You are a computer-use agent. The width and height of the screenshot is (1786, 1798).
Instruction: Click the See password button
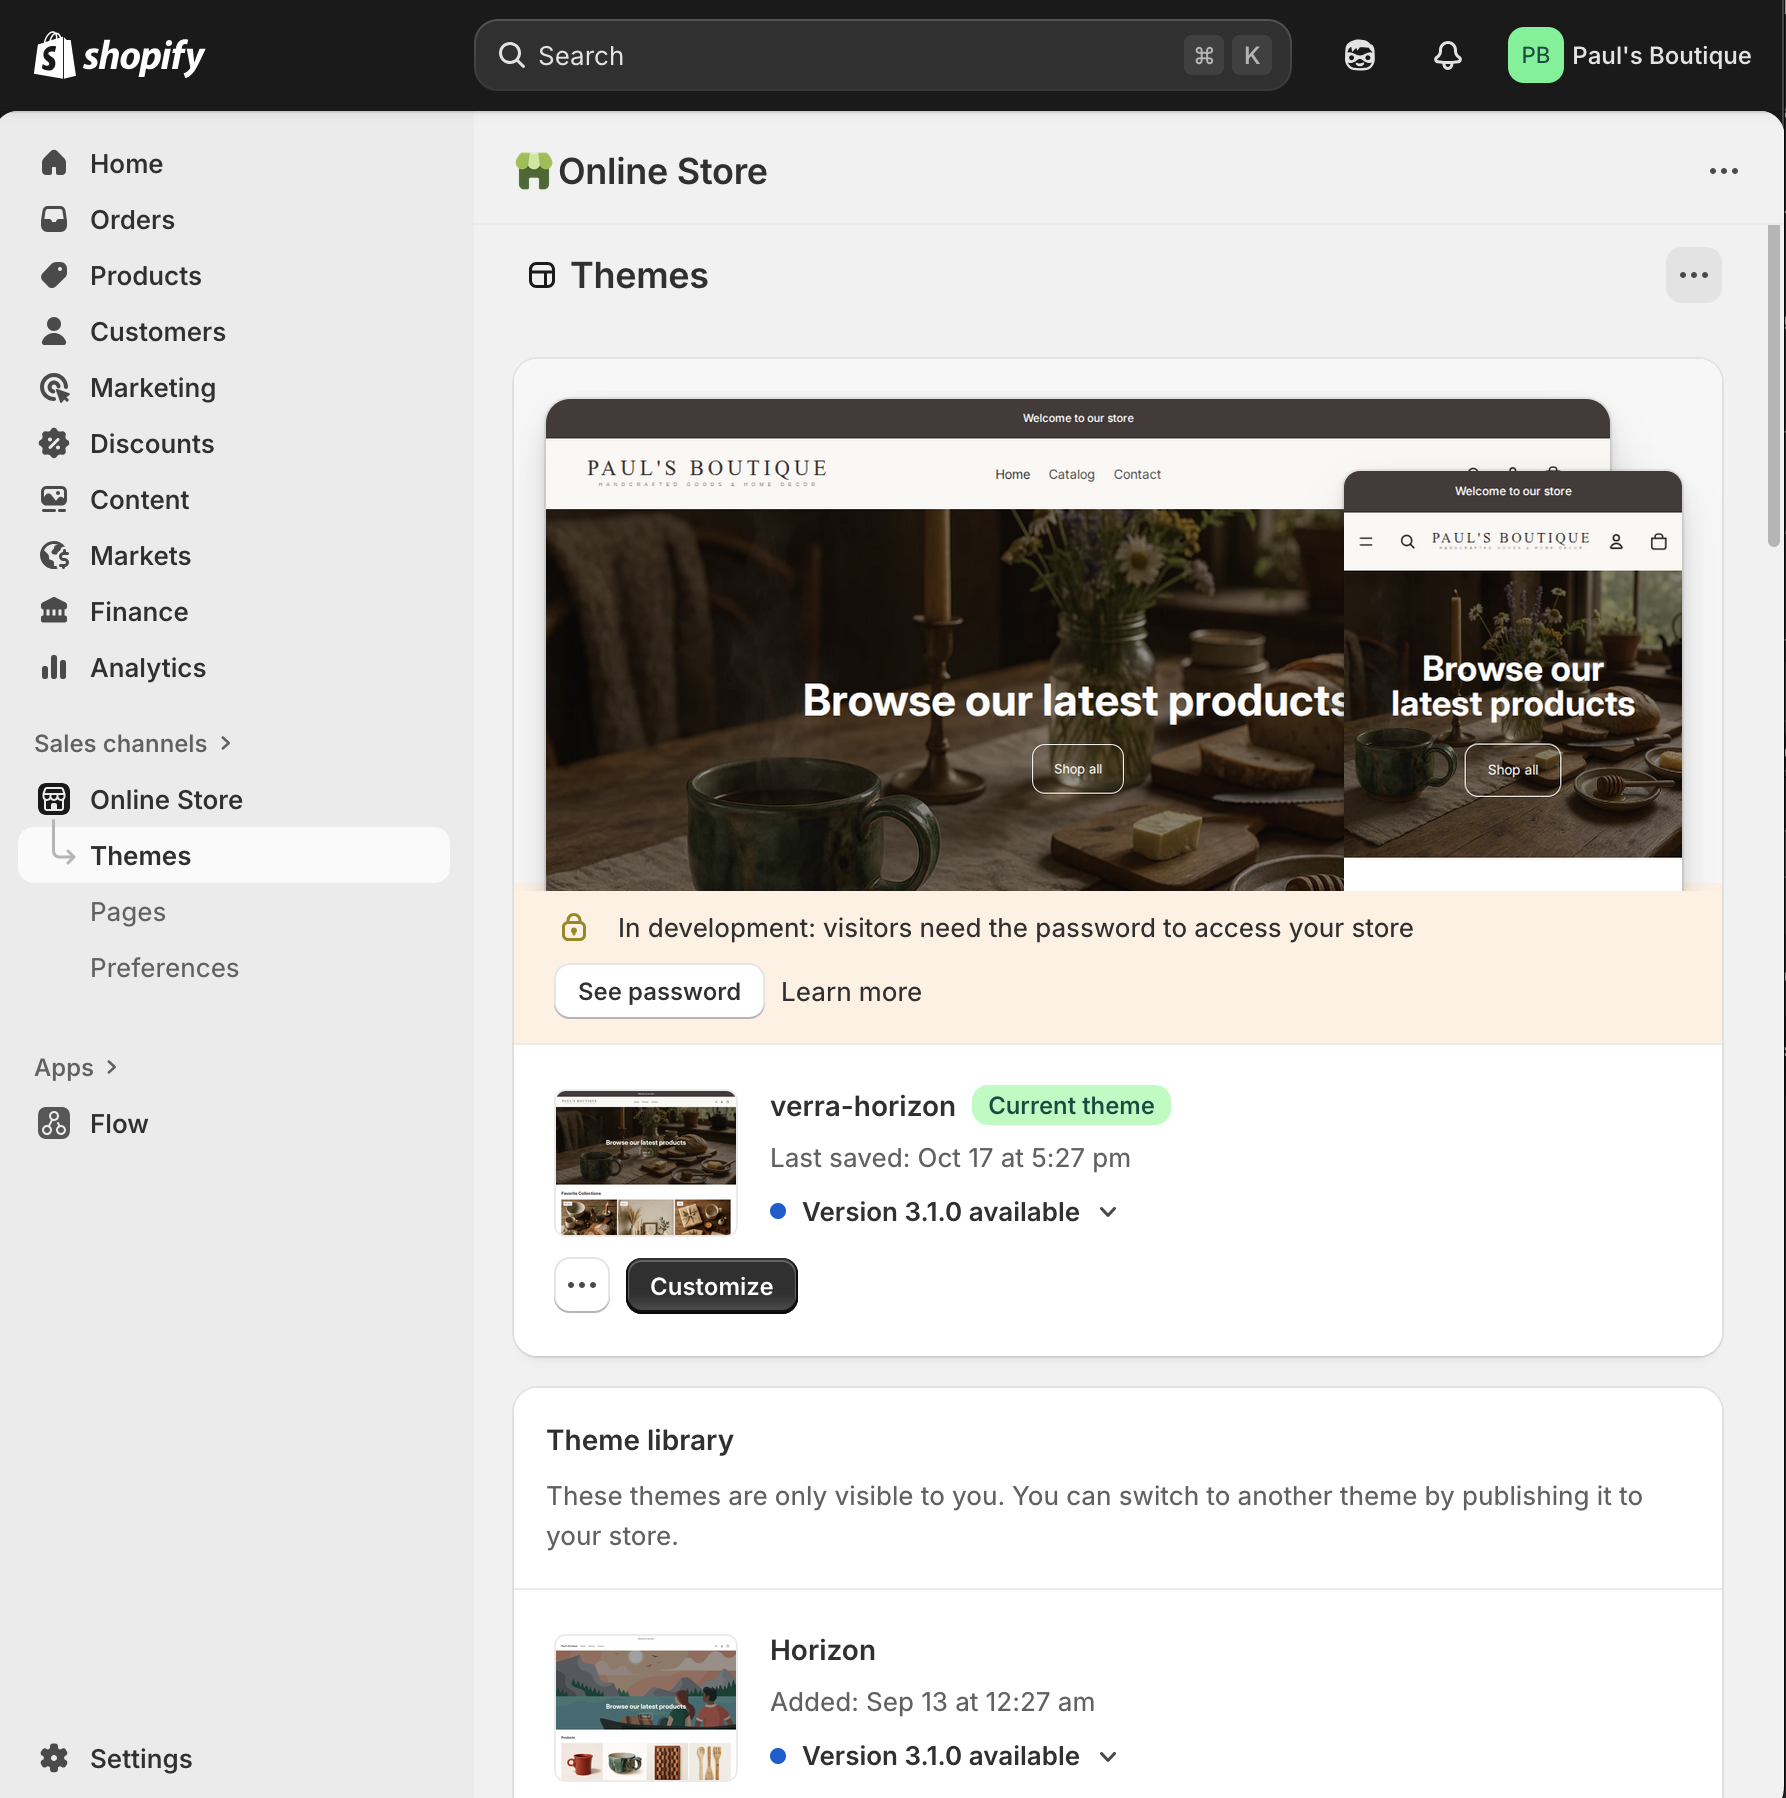click(659, 992)
